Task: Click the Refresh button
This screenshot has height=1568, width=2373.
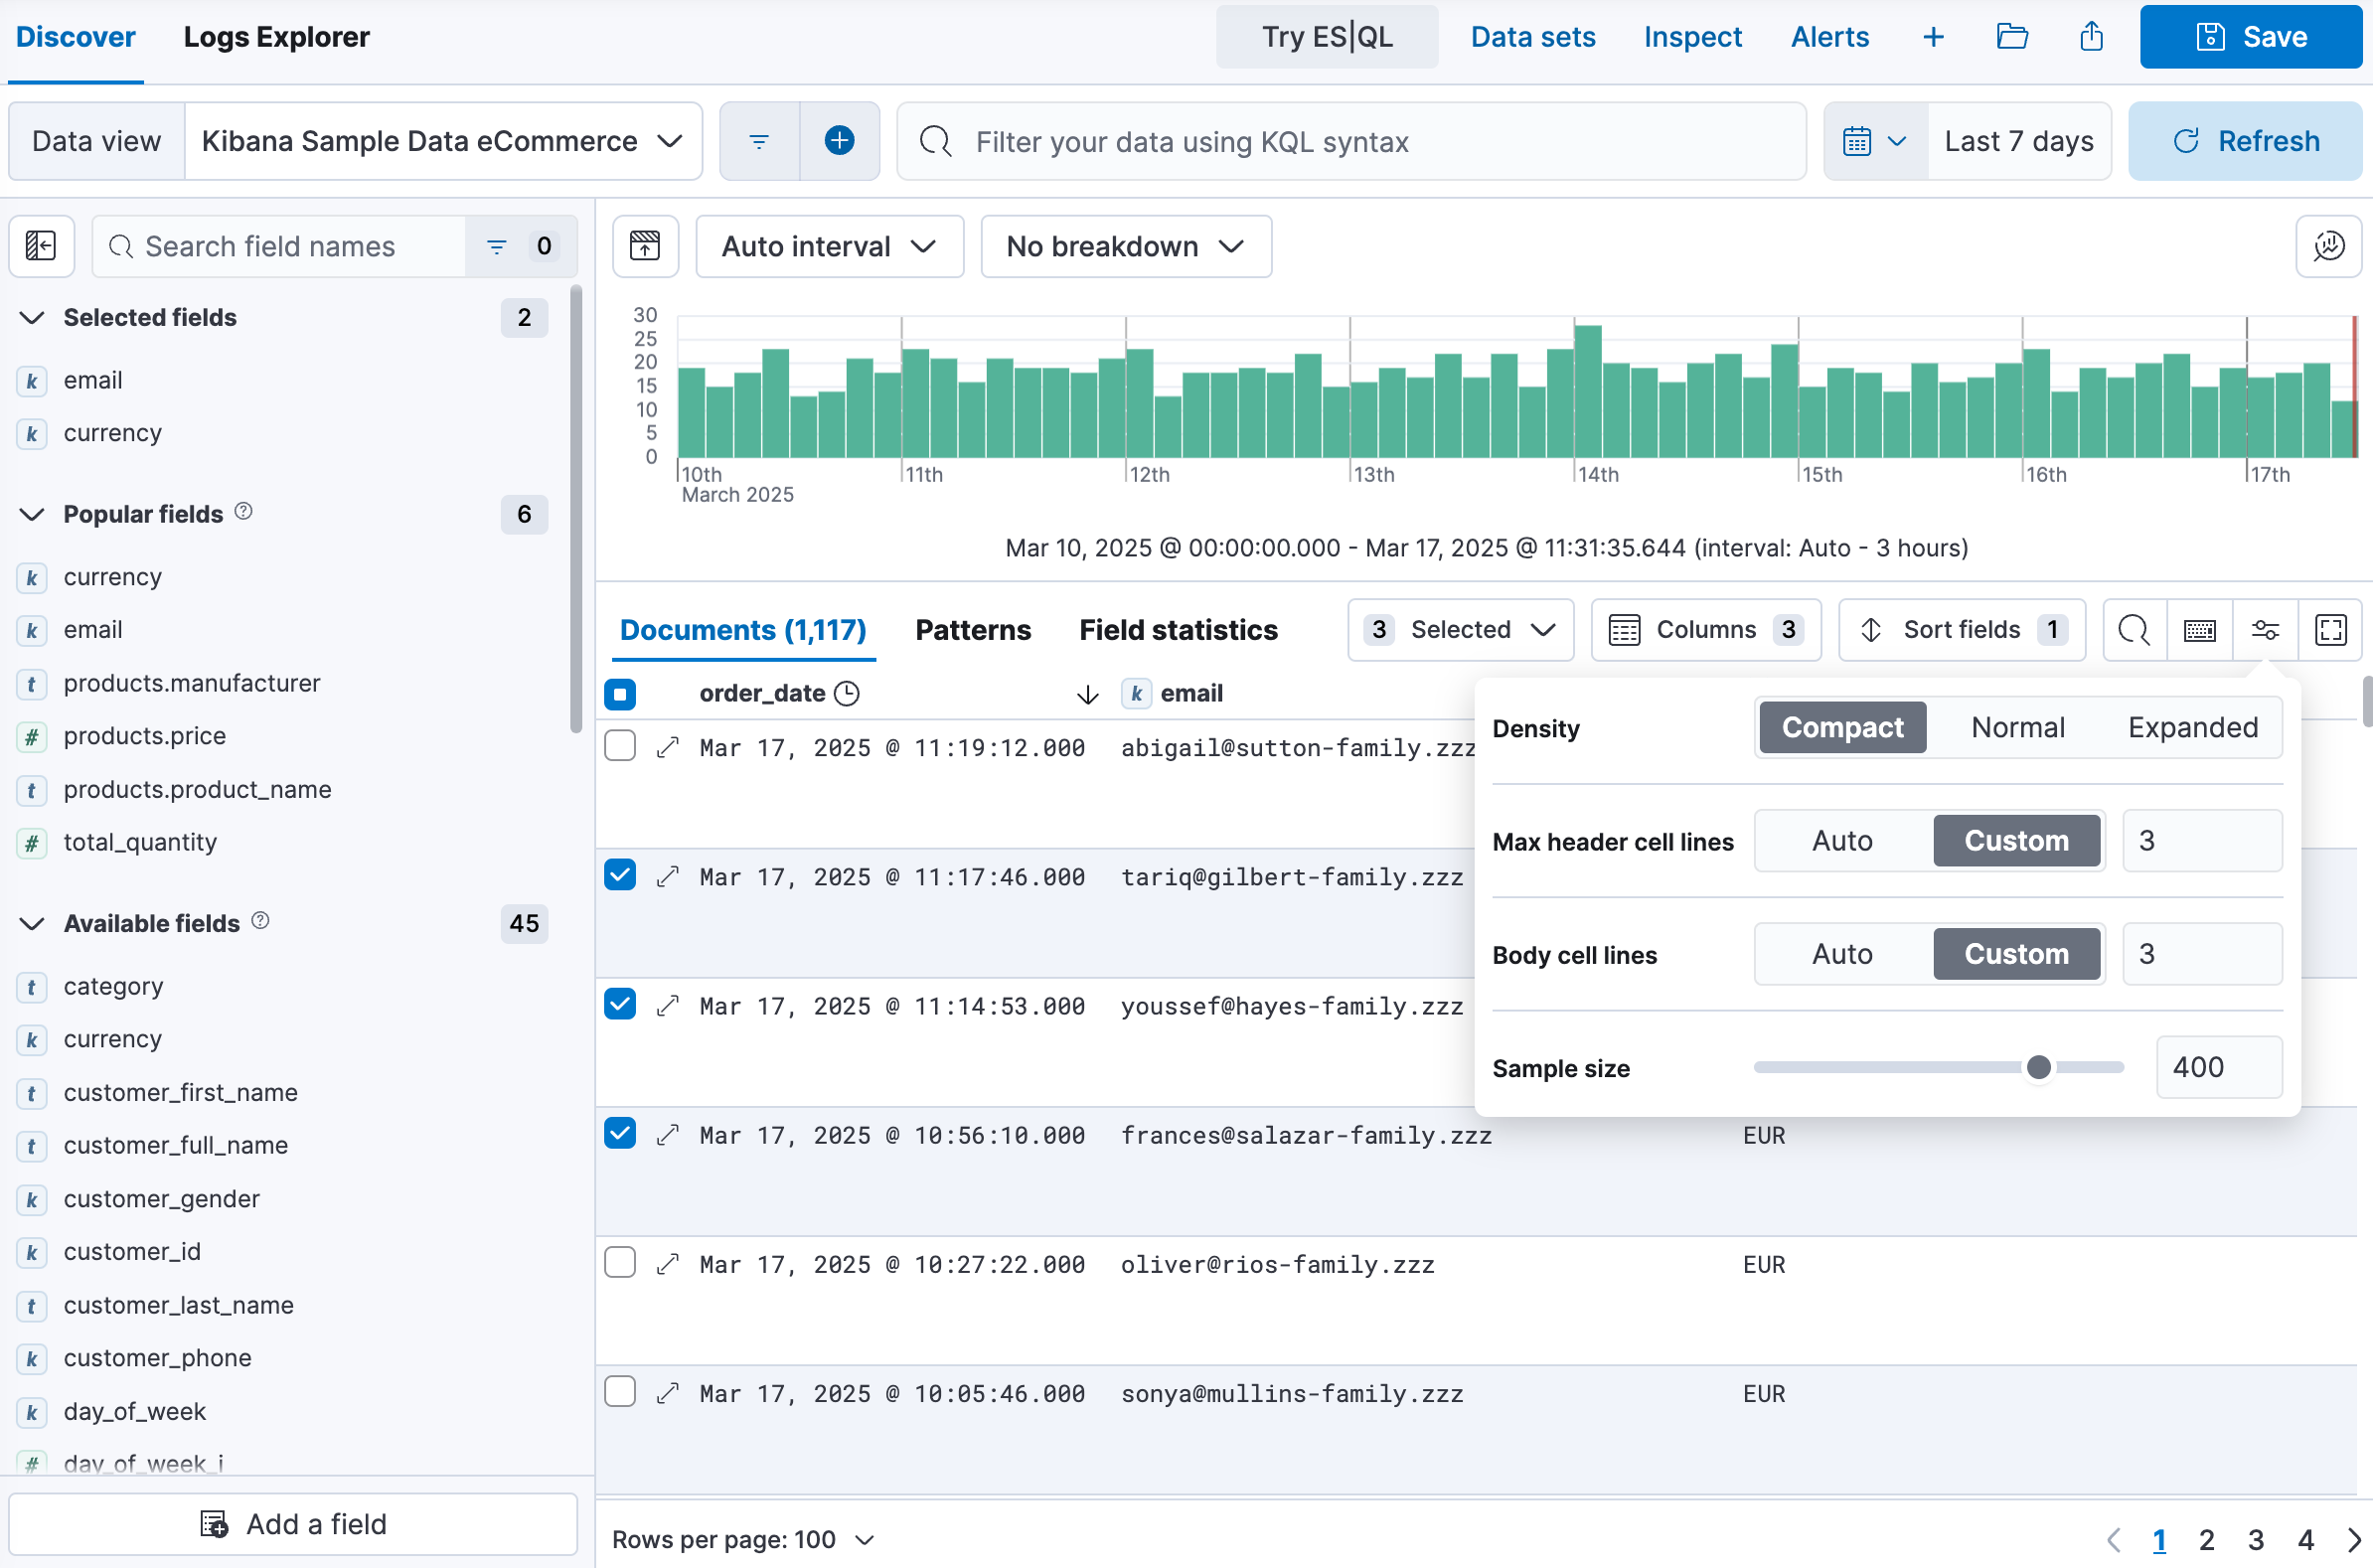Action: tap(2246, 141)
